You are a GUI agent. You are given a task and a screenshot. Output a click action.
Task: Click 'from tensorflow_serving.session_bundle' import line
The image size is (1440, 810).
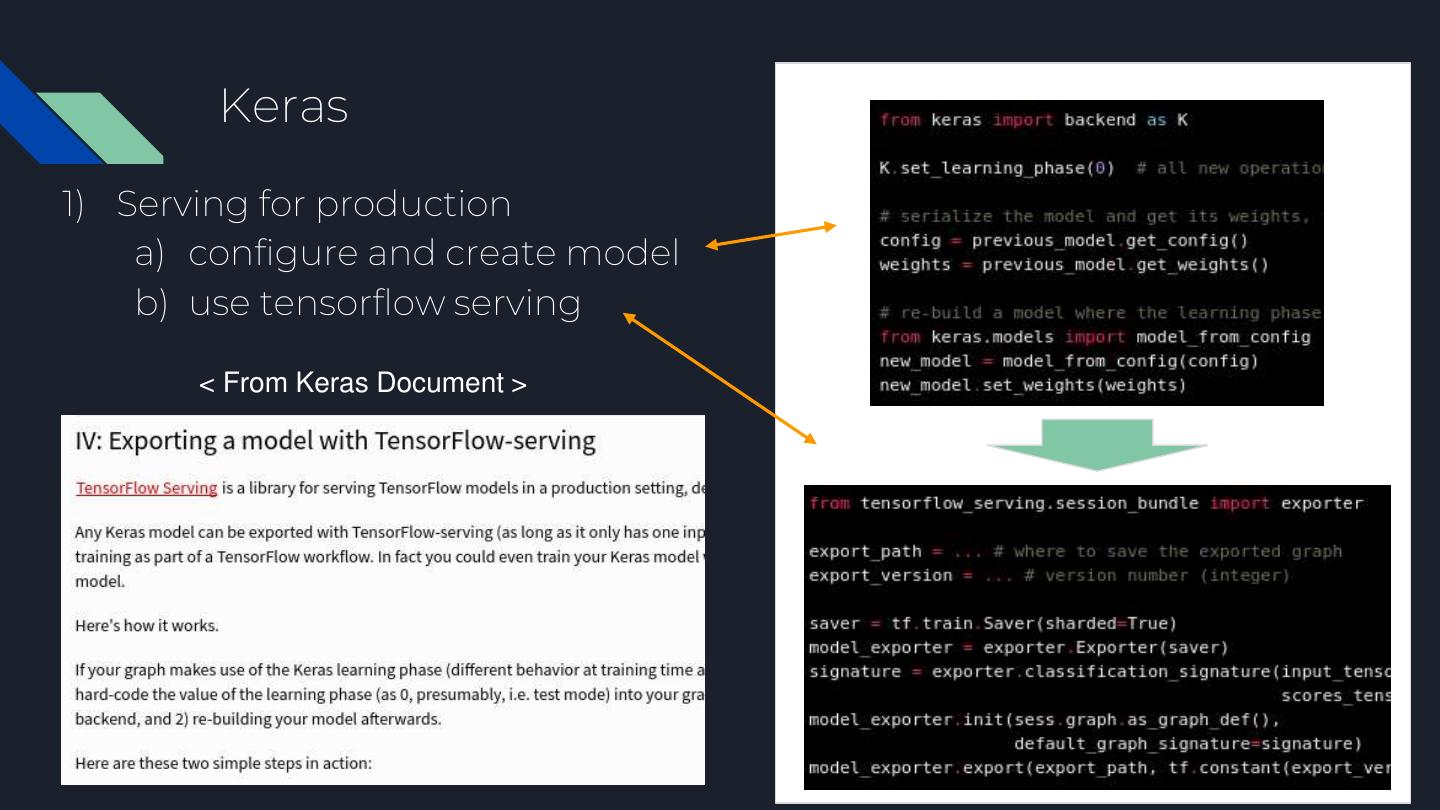[x=1084, y=503]
